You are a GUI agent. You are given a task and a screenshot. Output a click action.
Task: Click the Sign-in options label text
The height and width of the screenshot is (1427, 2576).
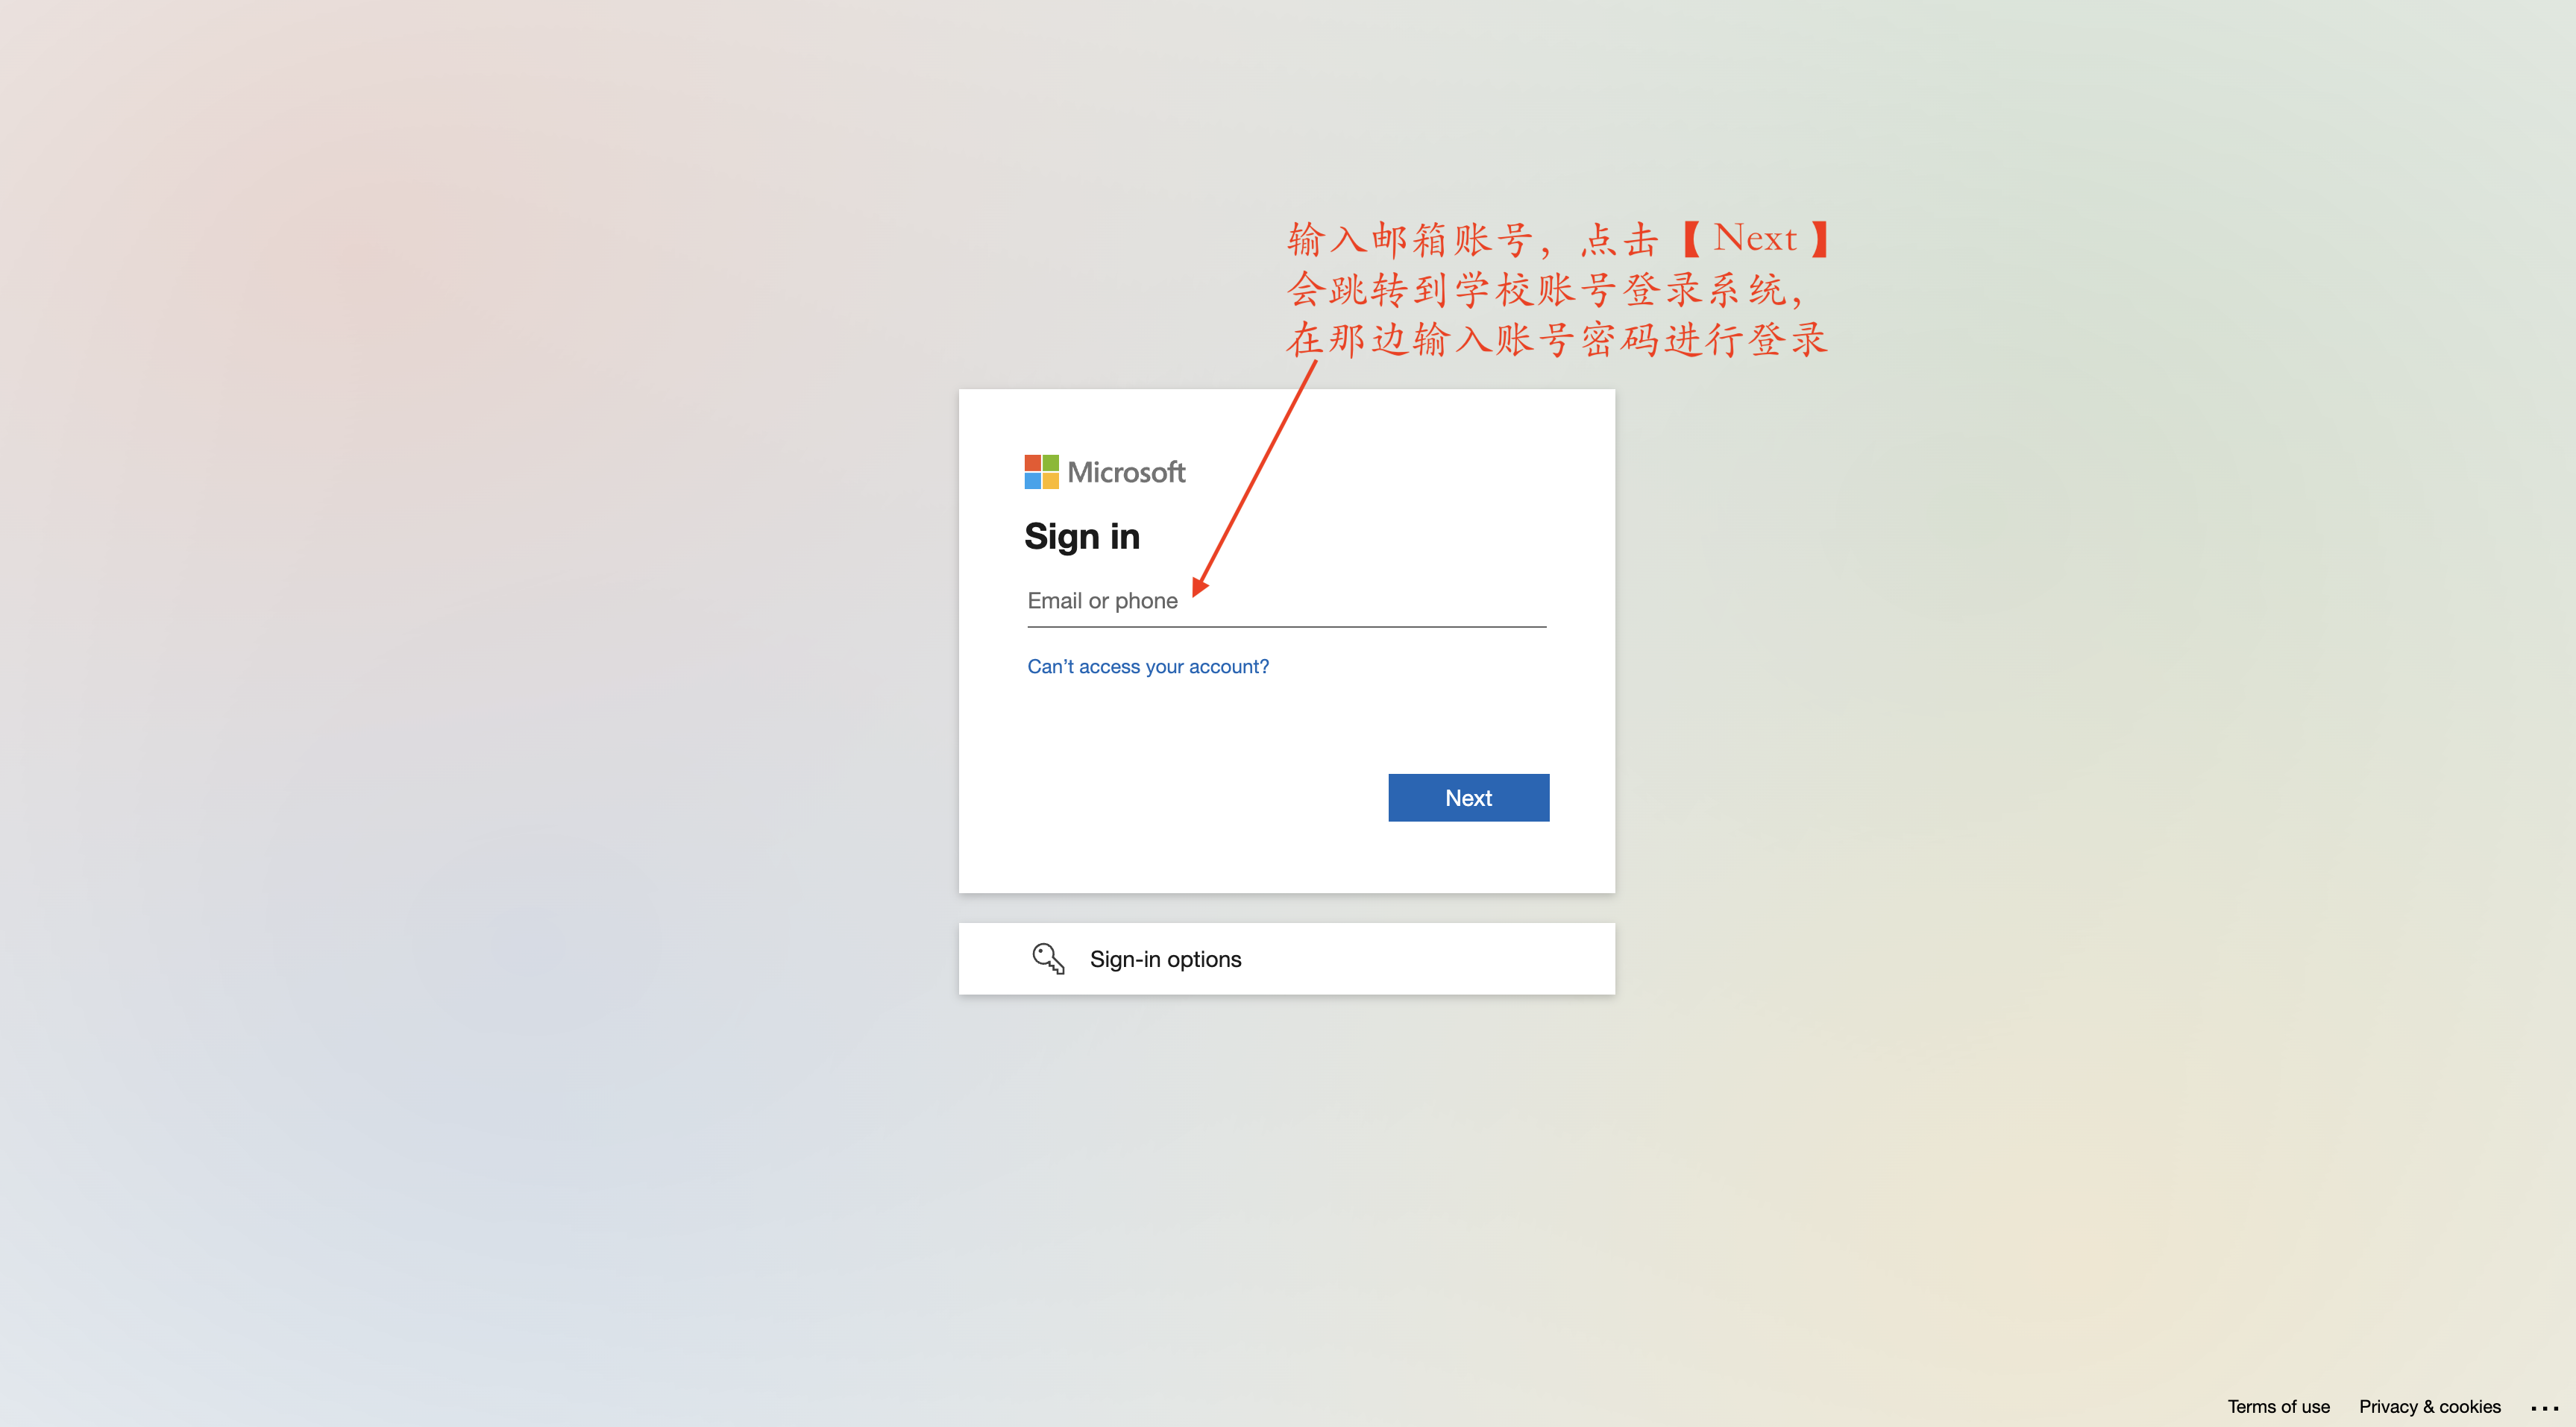click(1165, 959)
